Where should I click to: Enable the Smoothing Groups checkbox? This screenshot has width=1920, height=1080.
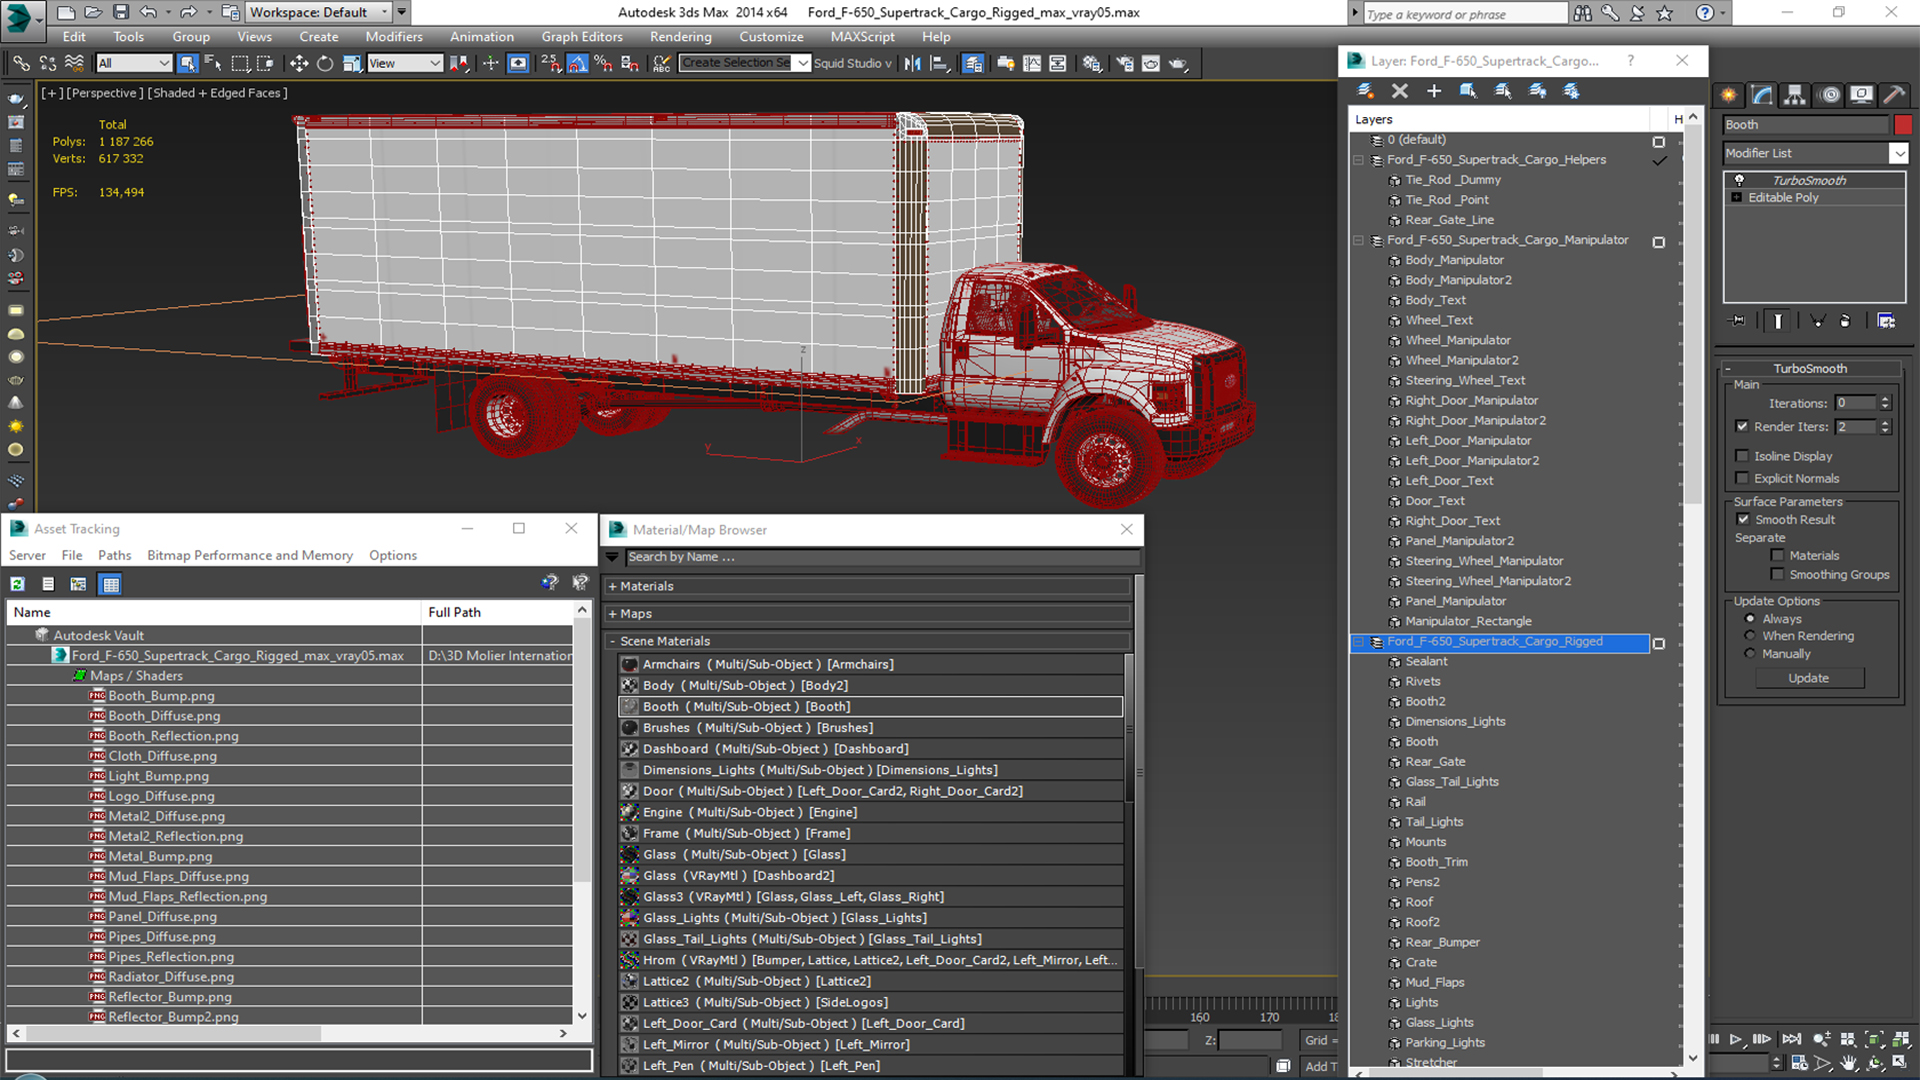(x=1777, y=574)
